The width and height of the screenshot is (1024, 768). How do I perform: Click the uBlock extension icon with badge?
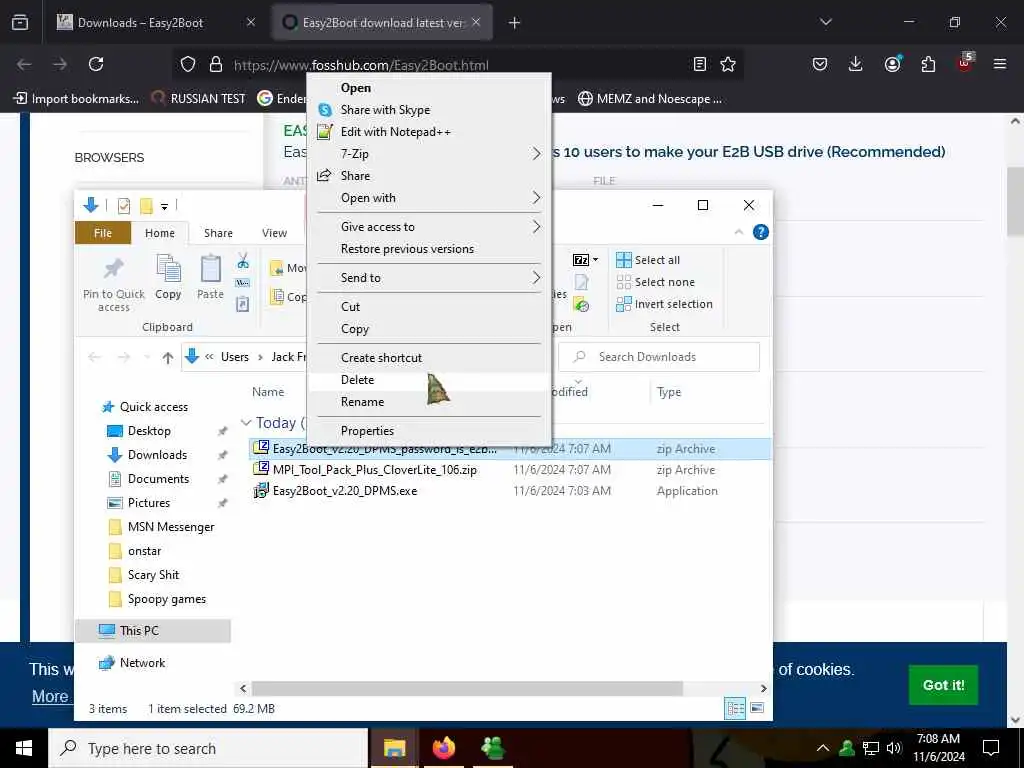pyautogui.click(x=965, y=63)
